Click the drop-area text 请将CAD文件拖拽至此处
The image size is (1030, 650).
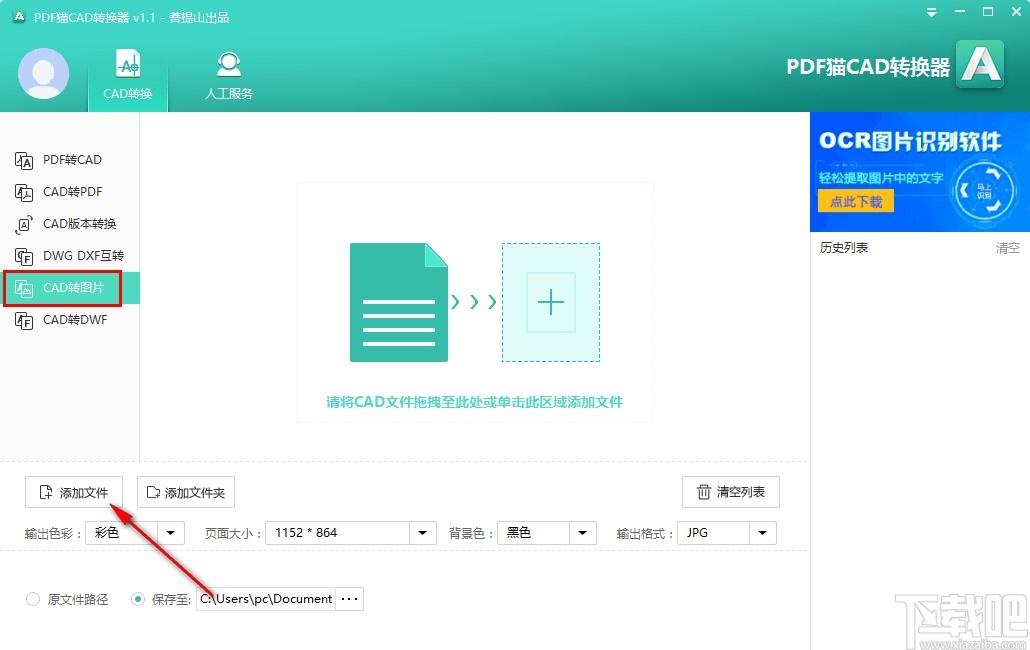(x=474, y=402)
